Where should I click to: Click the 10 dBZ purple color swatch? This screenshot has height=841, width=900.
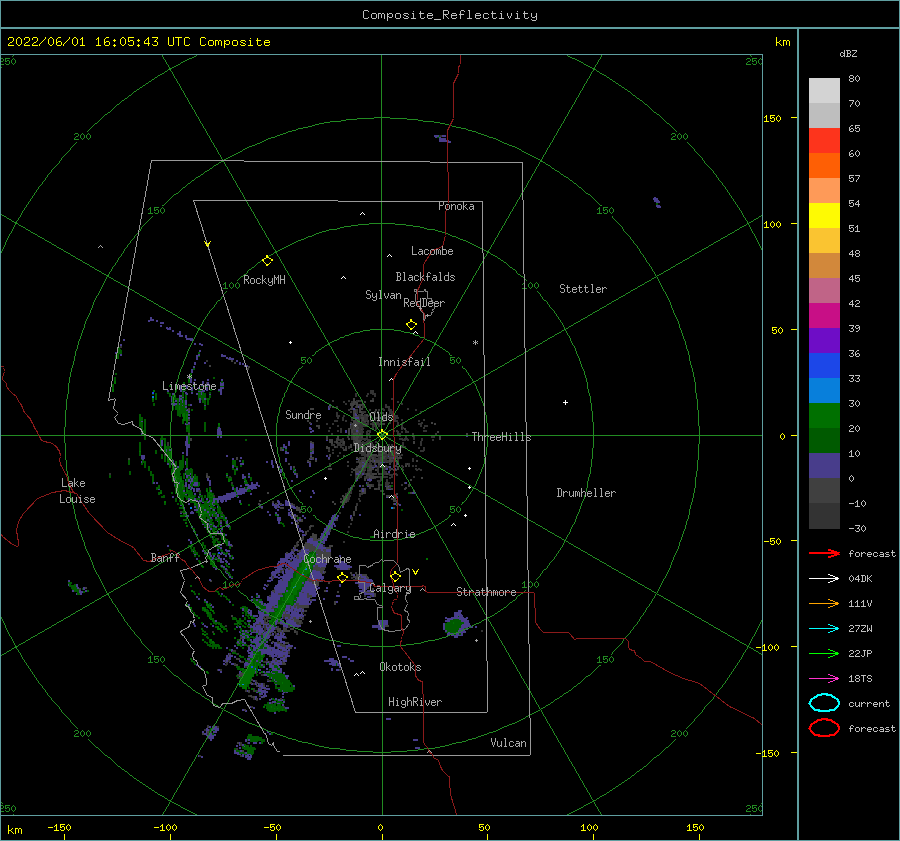[824, 465]
